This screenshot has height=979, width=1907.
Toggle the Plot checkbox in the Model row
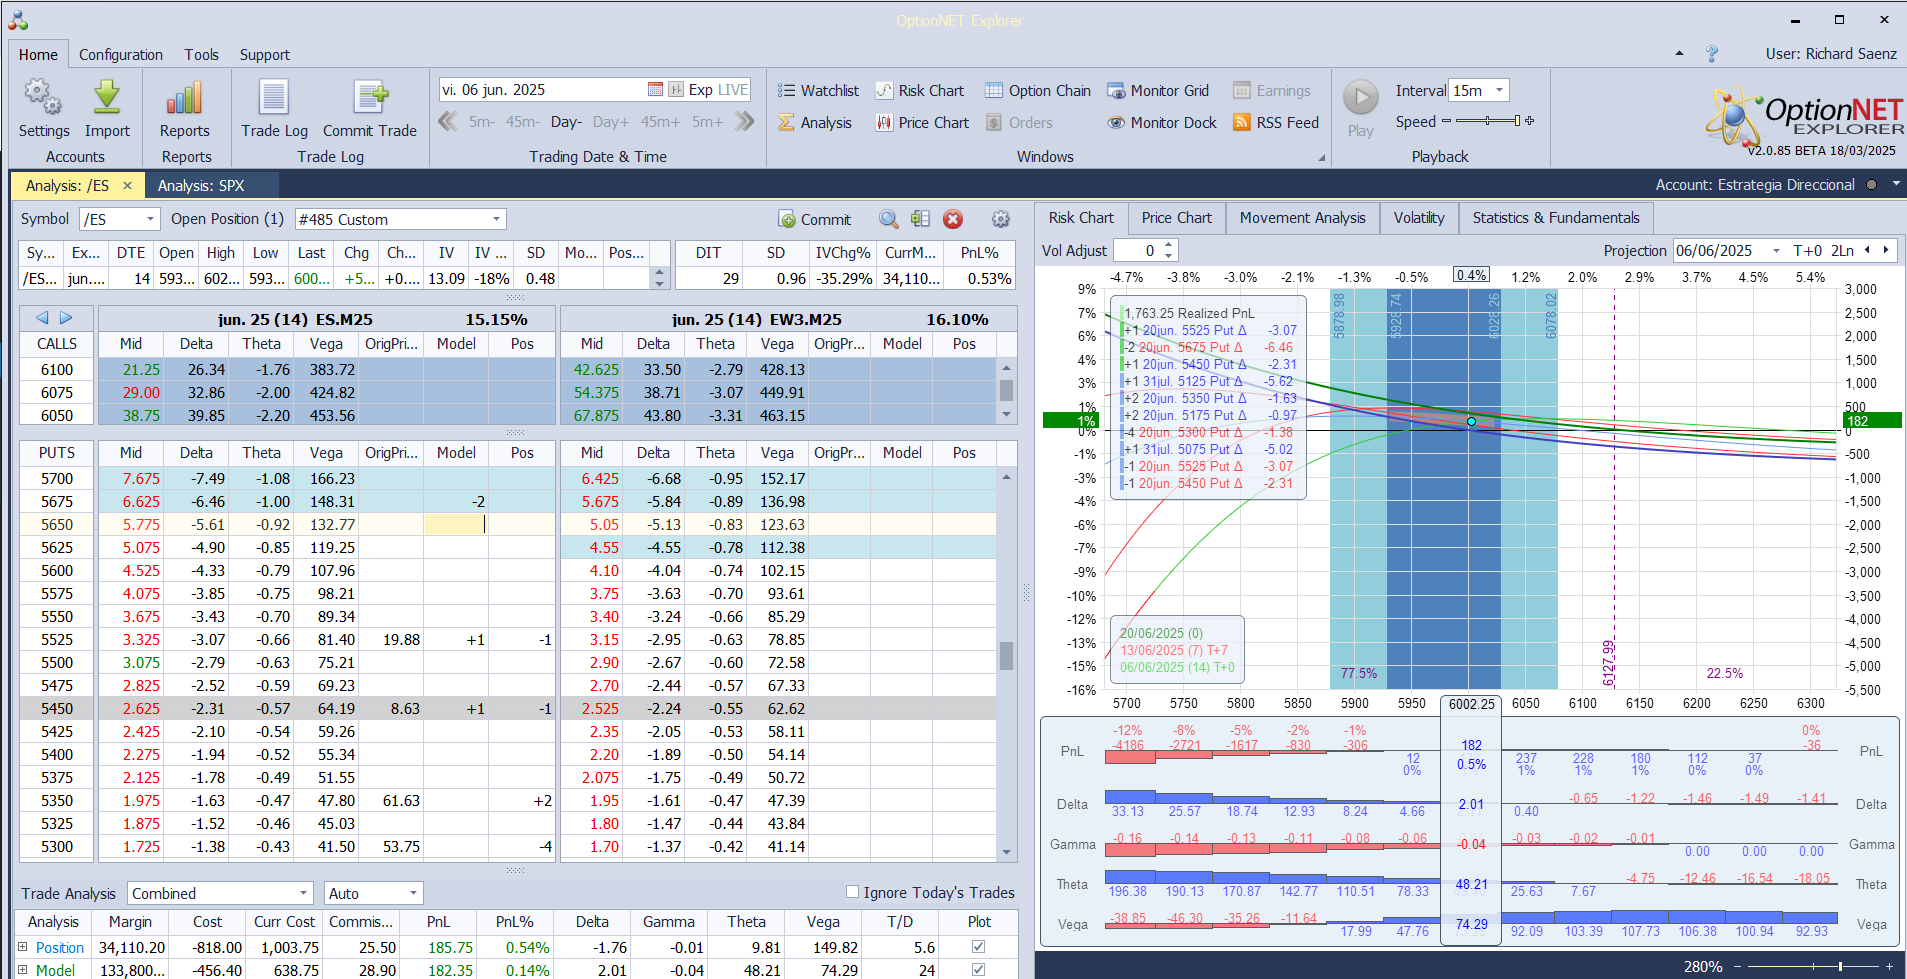coord(978,970)
